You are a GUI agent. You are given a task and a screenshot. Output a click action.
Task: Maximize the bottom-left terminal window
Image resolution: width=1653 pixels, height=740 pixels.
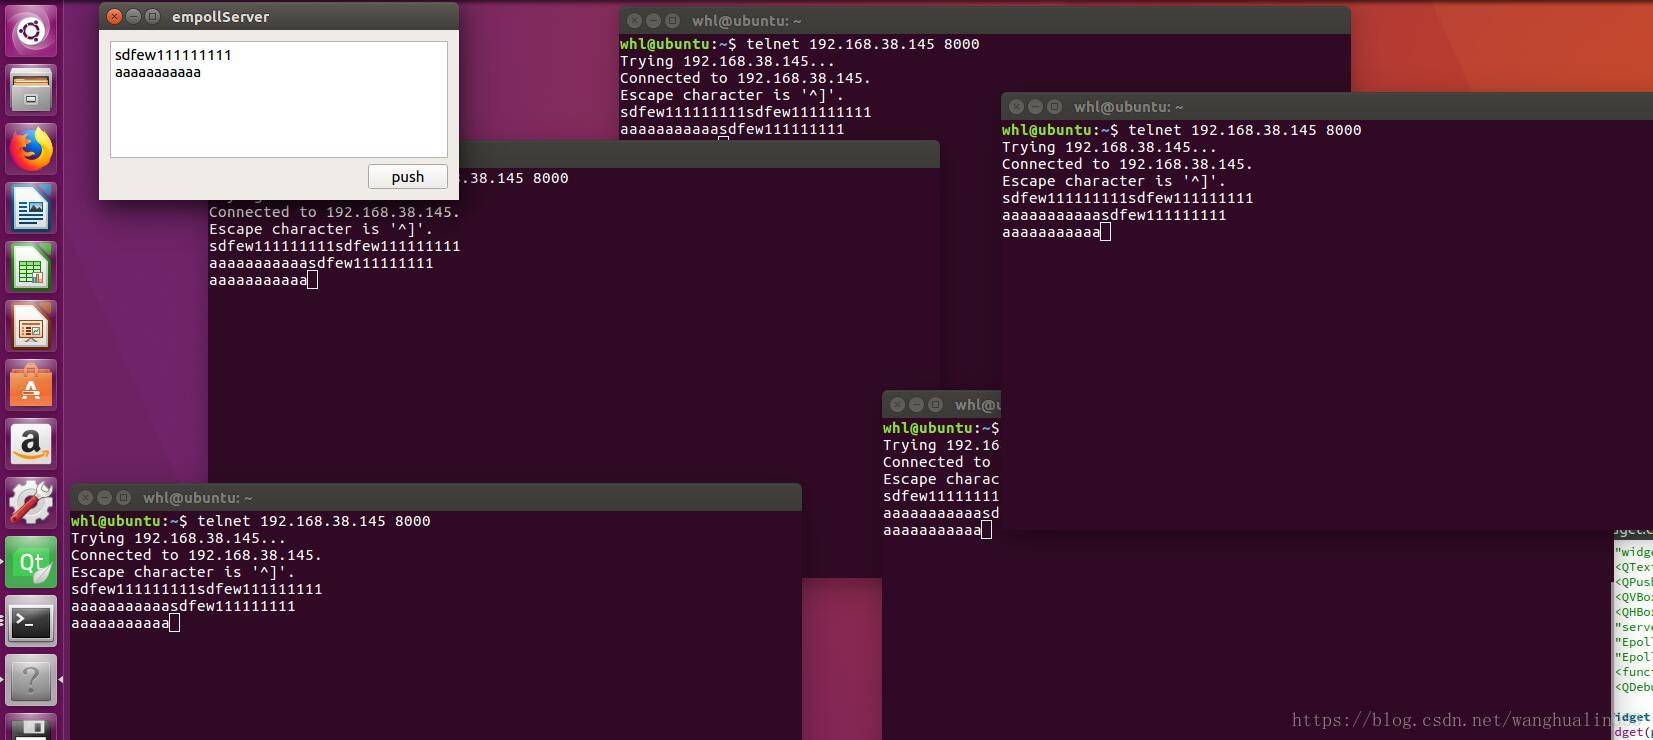coord(123,497)
